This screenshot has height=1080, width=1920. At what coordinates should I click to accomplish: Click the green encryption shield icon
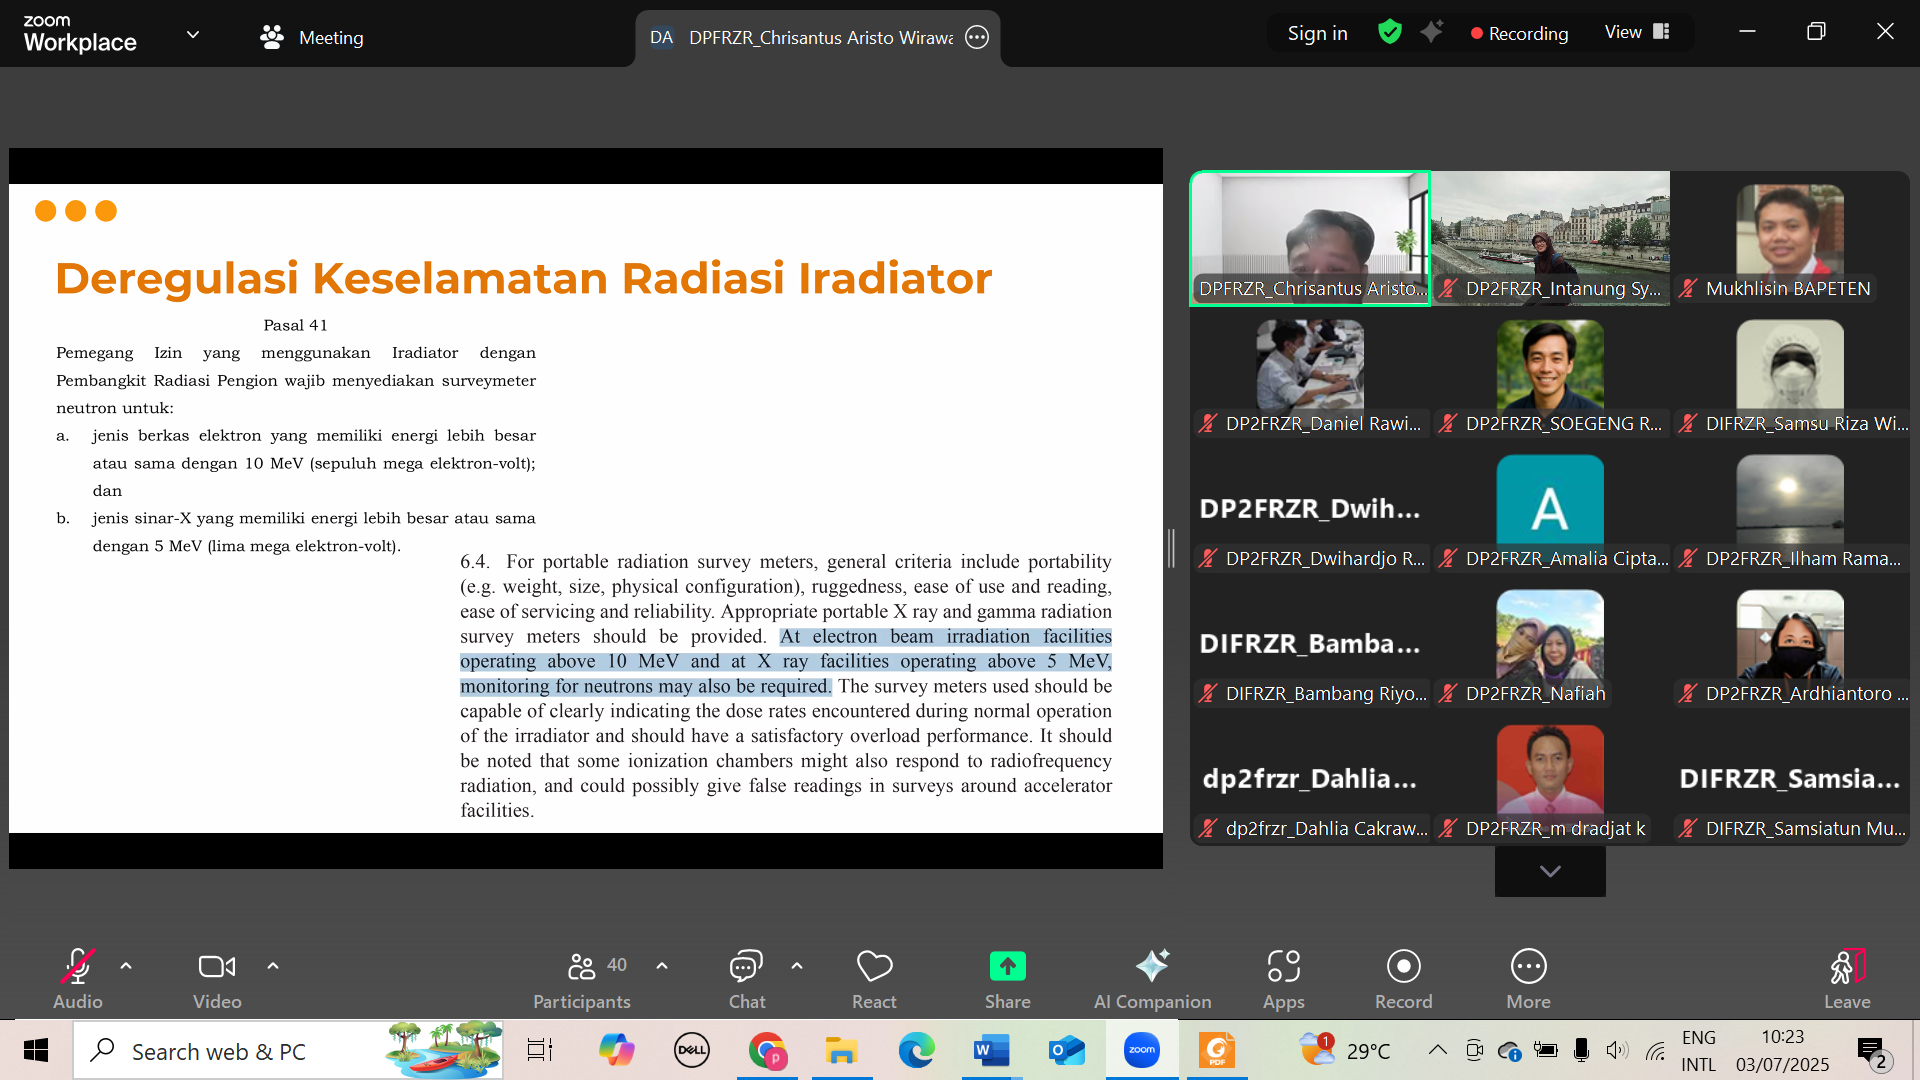(x=1389, y=32)
